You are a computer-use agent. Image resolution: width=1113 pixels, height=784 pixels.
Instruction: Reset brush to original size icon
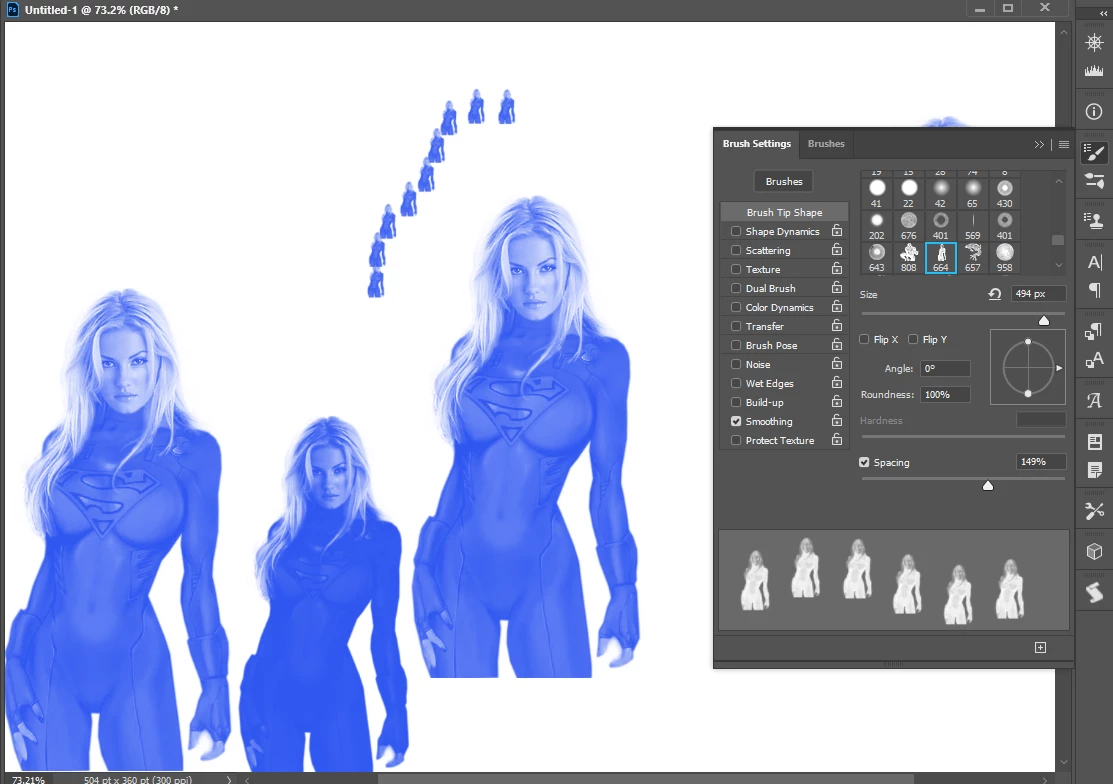994,294
